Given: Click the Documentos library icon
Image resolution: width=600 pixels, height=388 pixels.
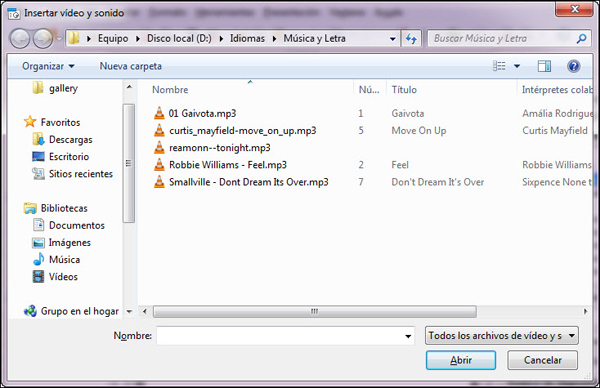Looking at the screenshot, I should click(38, 225).
